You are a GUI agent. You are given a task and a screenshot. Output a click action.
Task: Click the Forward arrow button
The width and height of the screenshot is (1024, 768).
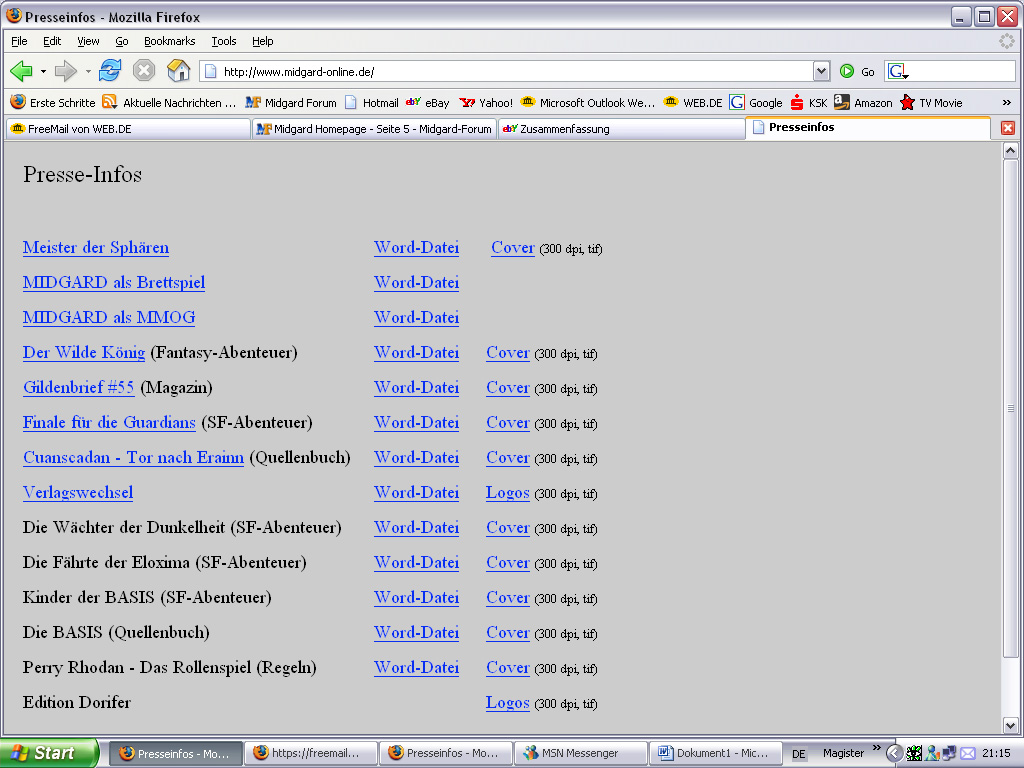click(x=65, y=71)
